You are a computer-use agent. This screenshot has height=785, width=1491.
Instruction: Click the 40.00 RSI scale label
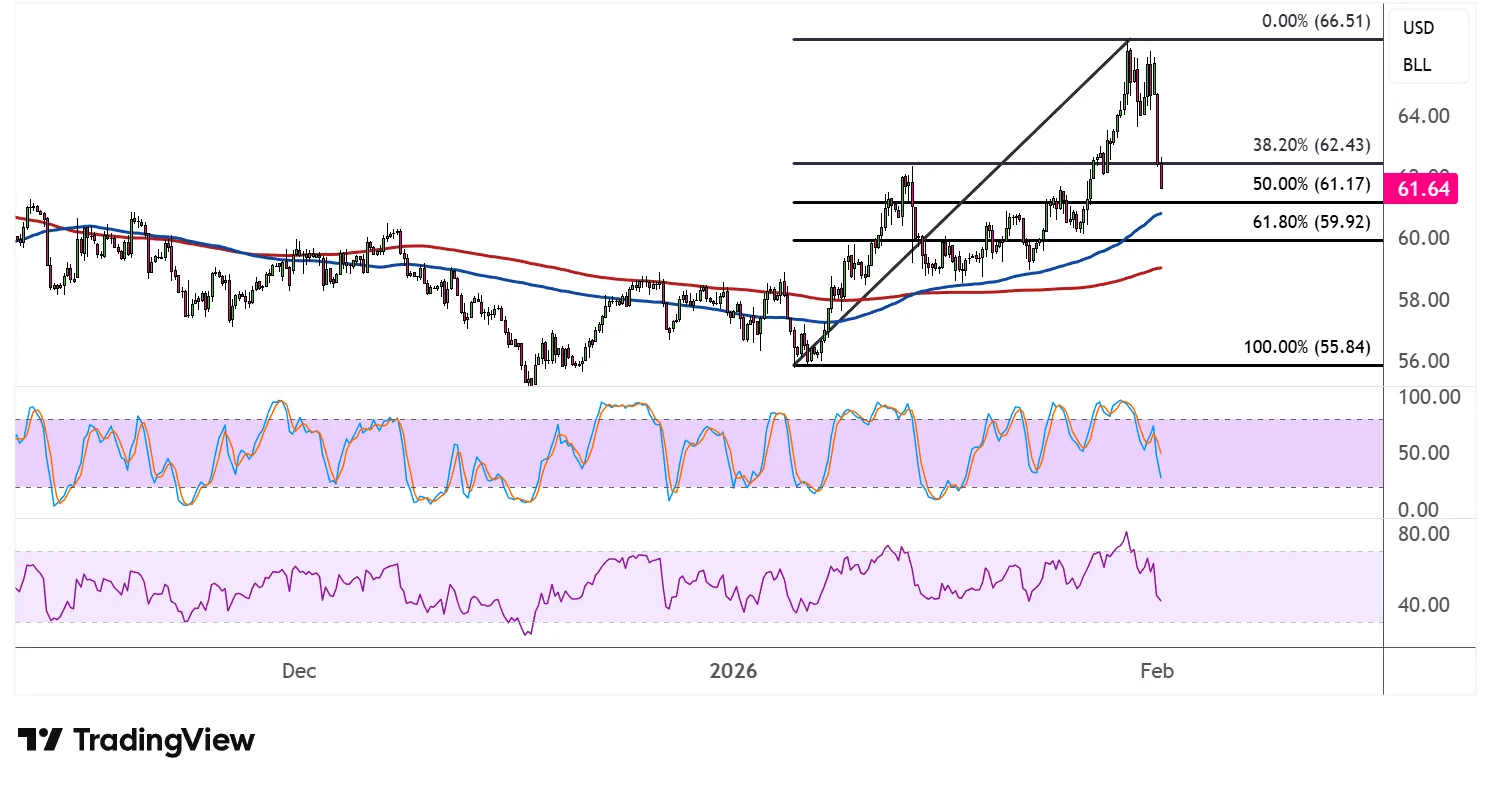pyautogui.click(x=1424, y=605)
